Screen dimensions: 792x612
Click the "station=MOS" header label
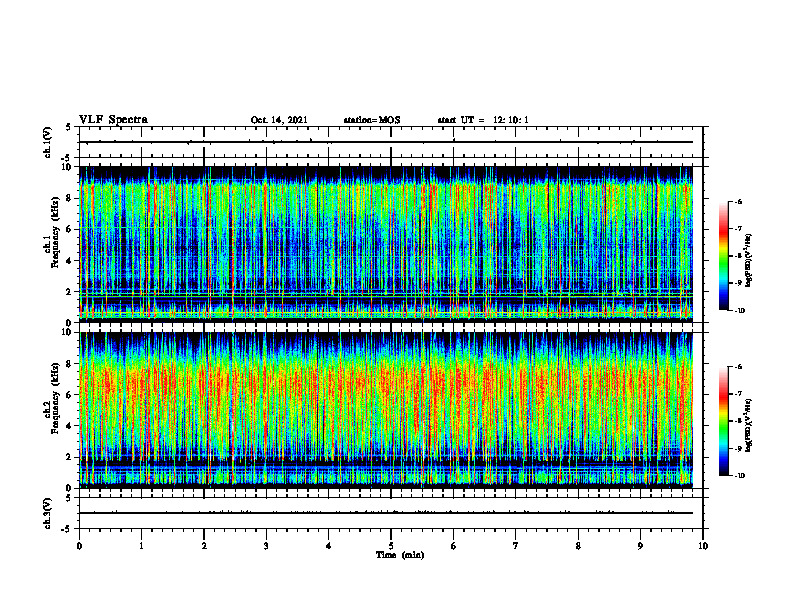pos(372,120)
